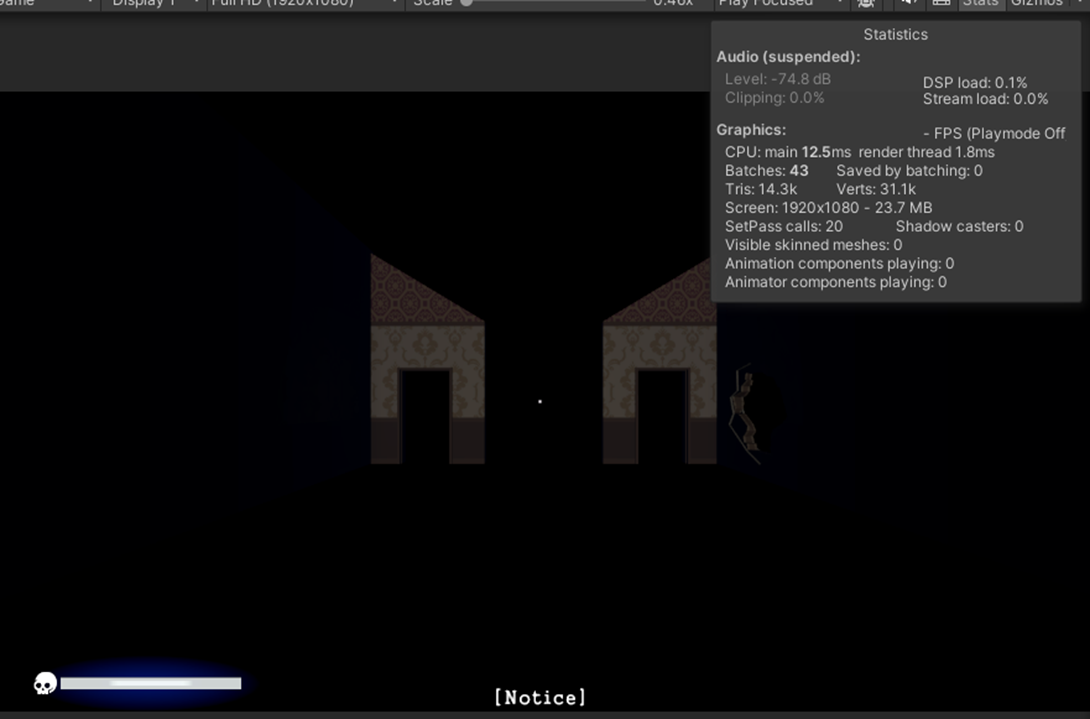Click the 'Stream load: 0.0%' text
The image size is (1090, 719).
(x=985, y=99)
